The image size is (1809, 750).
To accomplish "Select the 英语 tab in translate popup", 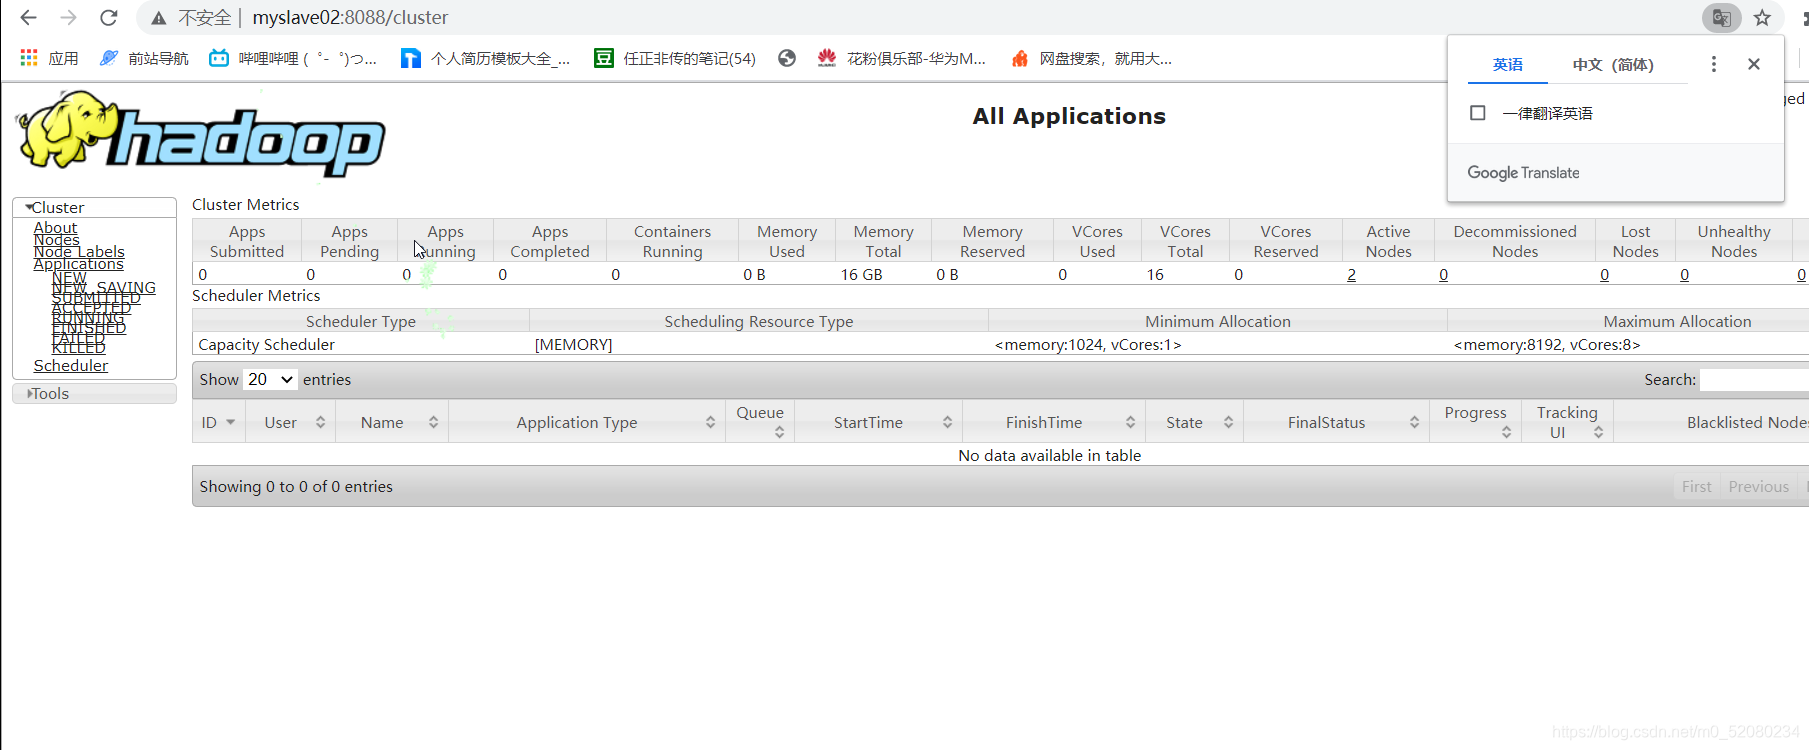I will (x=1507, y=65).
